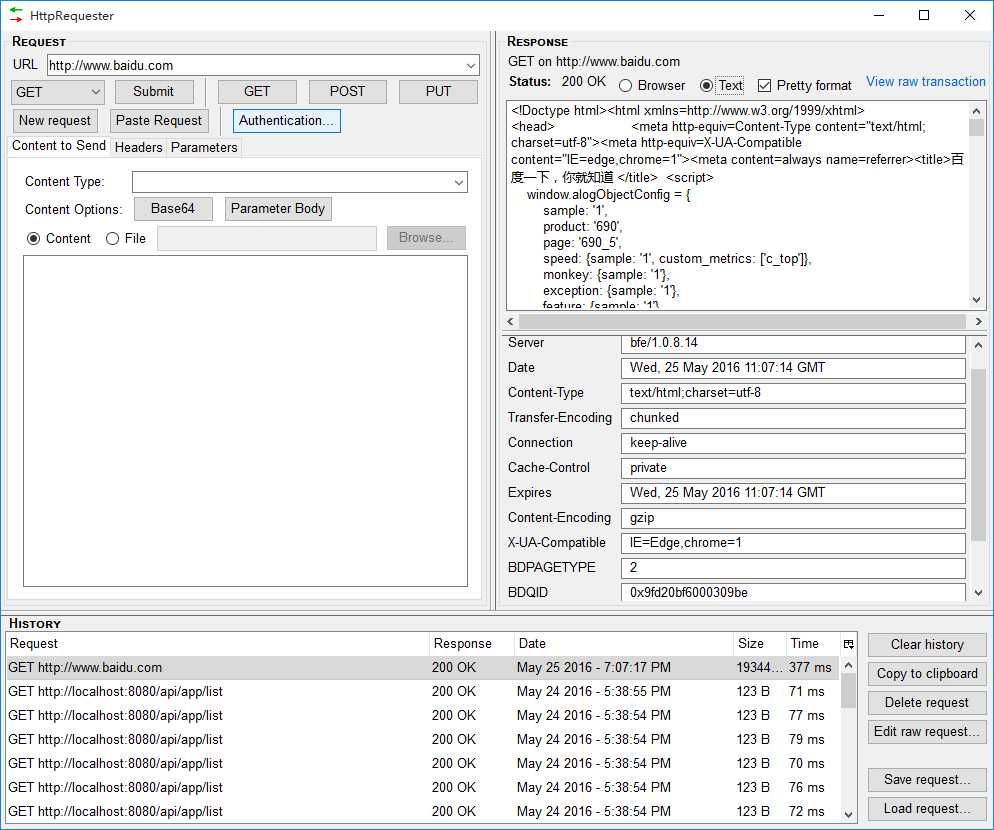
Task: Click the Paste Request button
Action: [x=159, y=120]
